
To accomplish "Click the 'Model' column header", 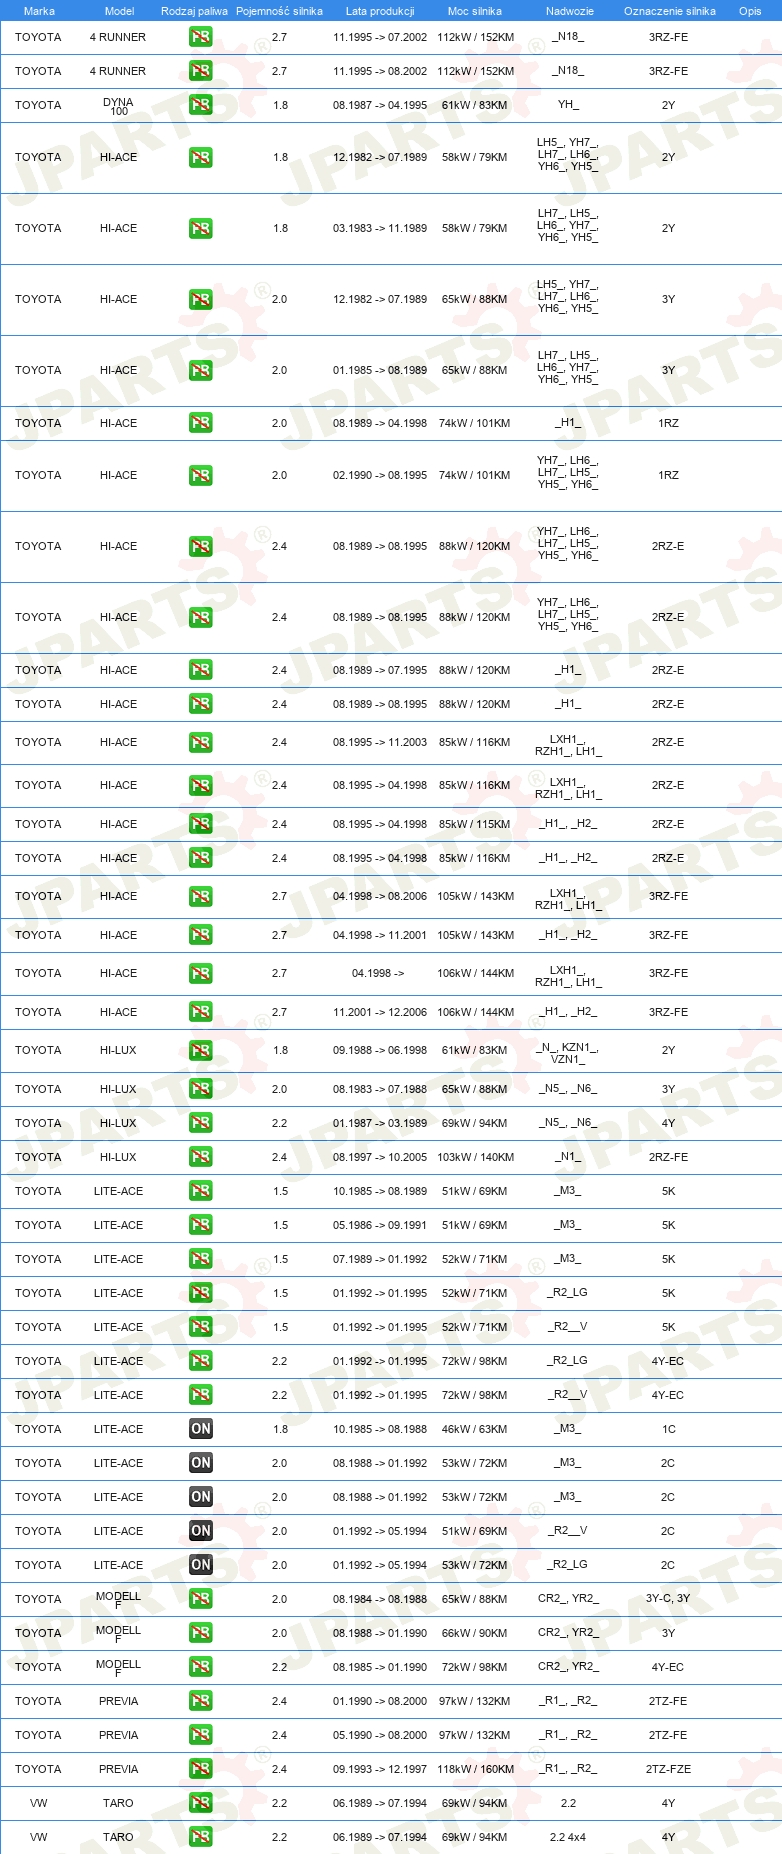I will [x=119, y=11].
